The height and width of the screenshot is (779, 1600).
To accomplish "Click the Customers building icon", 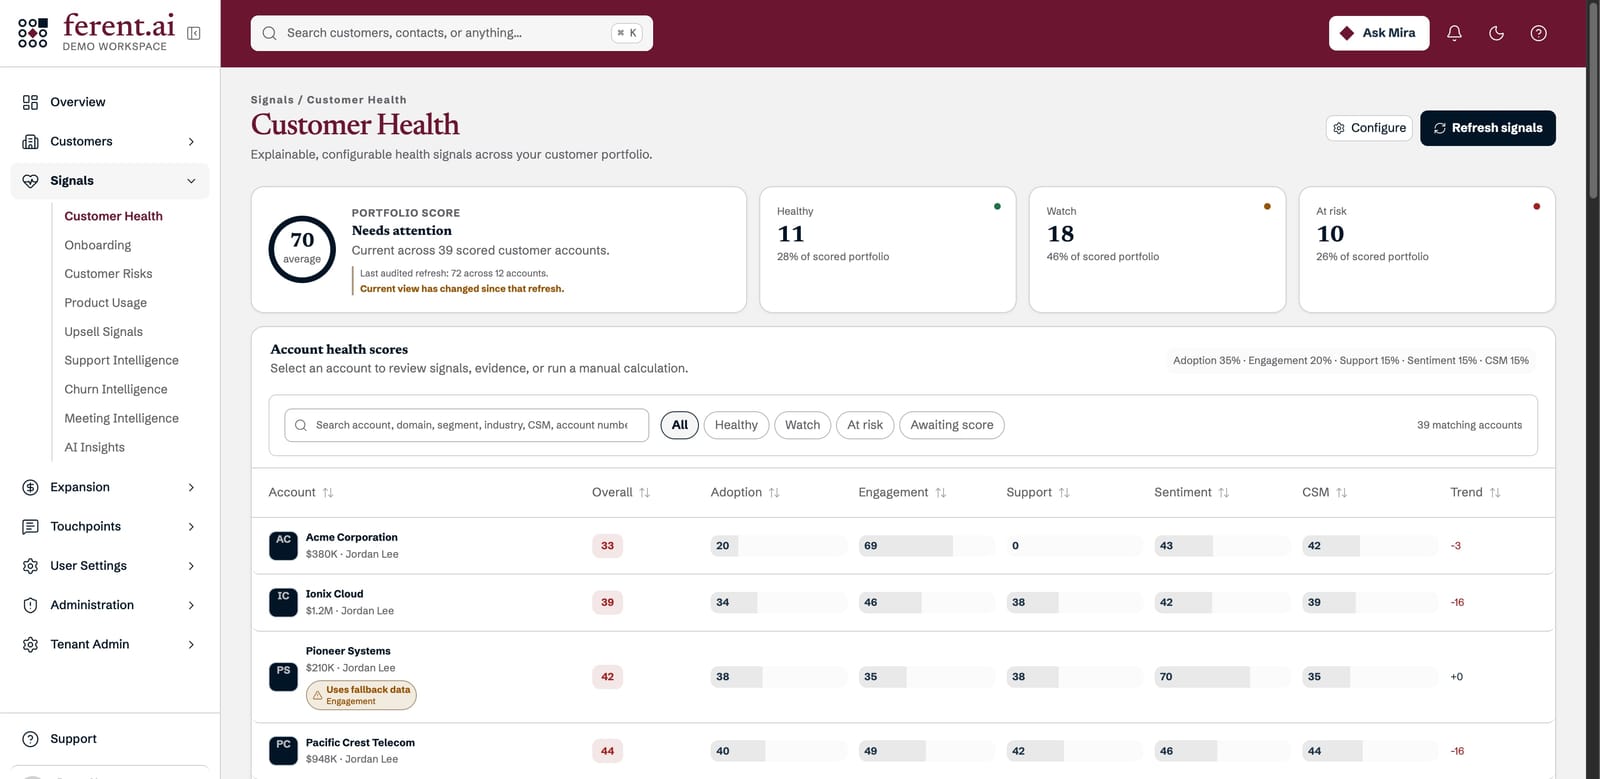I will pyautogui.click(x=30, y=141).
